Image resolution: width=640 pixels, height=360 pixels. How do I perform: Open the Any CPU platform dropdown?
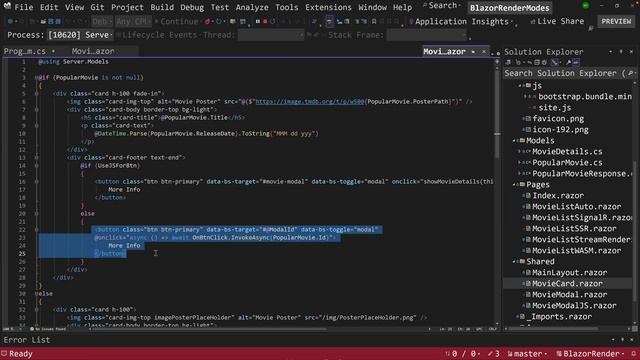(133, 21)
